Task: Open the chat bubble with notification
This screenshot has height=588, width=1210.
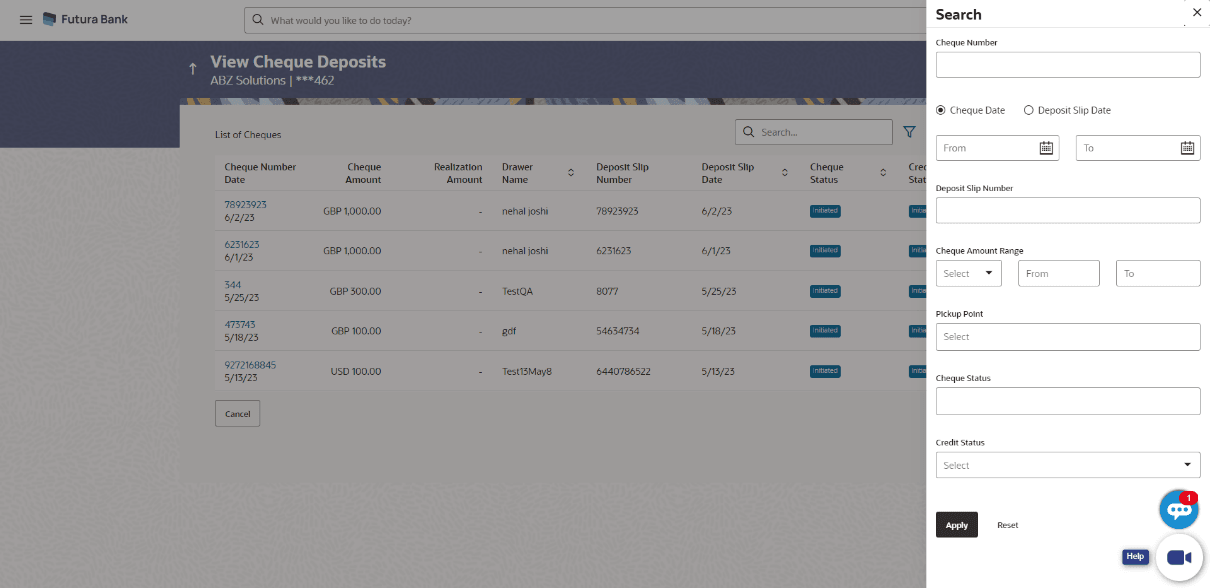Action: coord(1179,510)
